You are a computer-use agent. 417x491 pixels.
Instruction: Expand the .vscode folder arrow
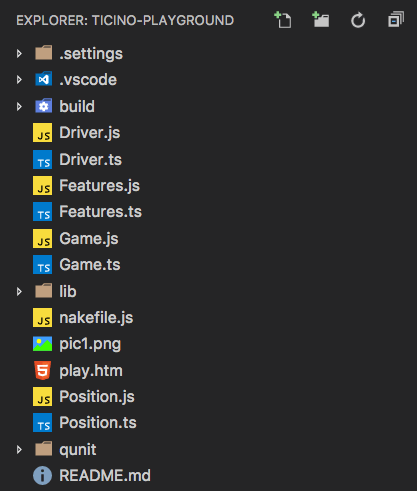19,80
